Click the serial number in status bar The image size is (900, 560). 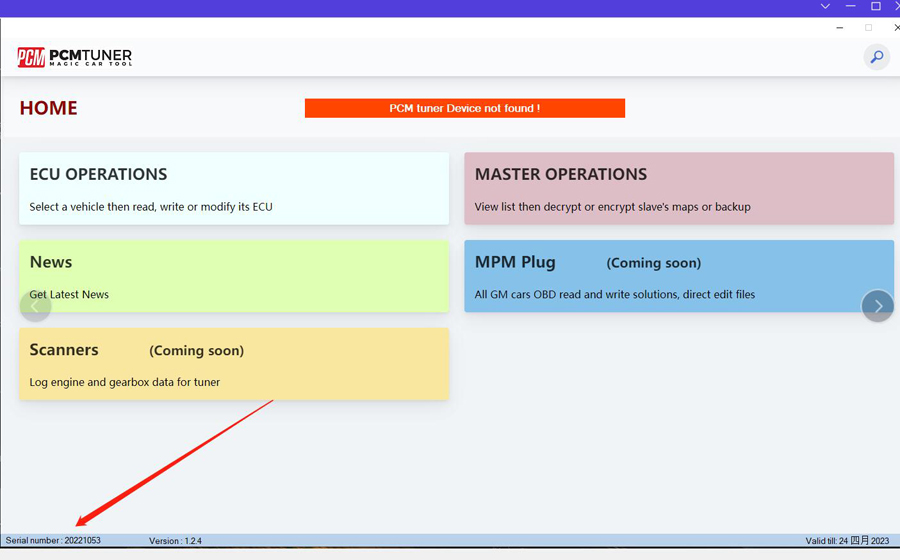[54, 541]
